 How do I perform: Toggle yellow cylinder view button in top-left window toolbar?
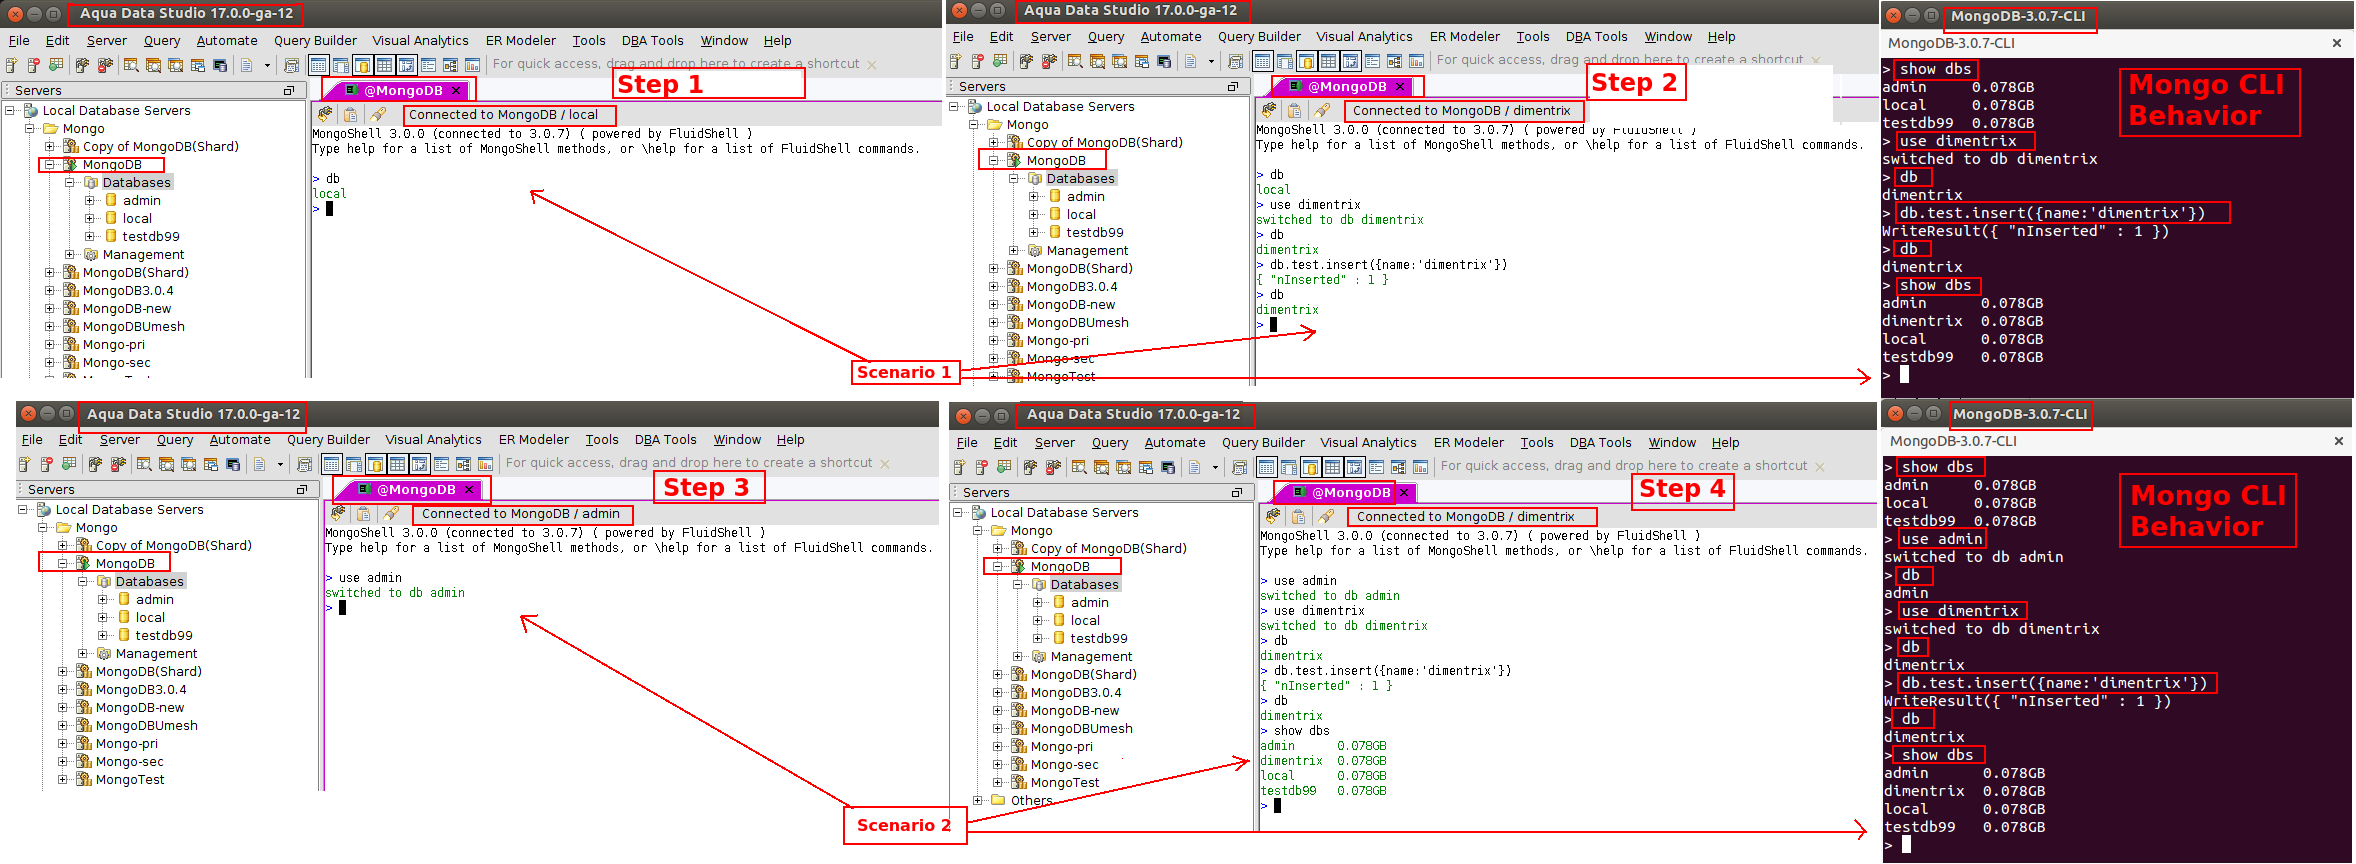[x=362, y=65]
